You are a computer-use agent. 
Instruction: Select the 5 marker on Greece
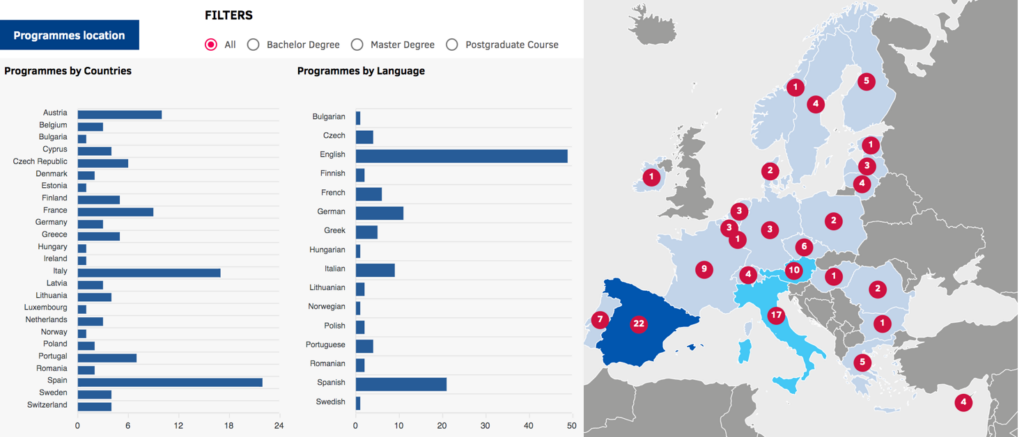click(x=862, y=363)
